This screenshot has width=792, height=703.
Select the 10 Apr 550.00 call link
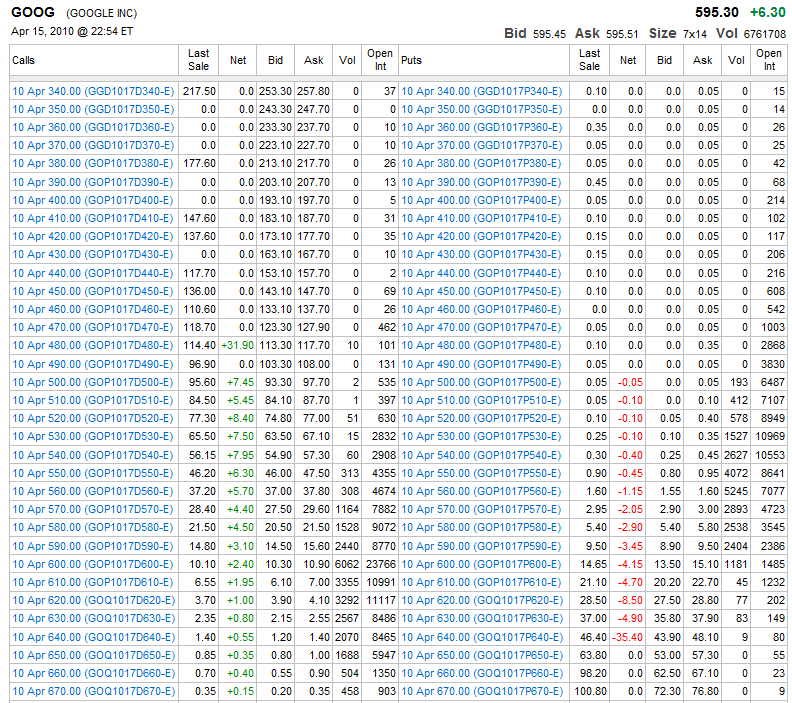93,473
